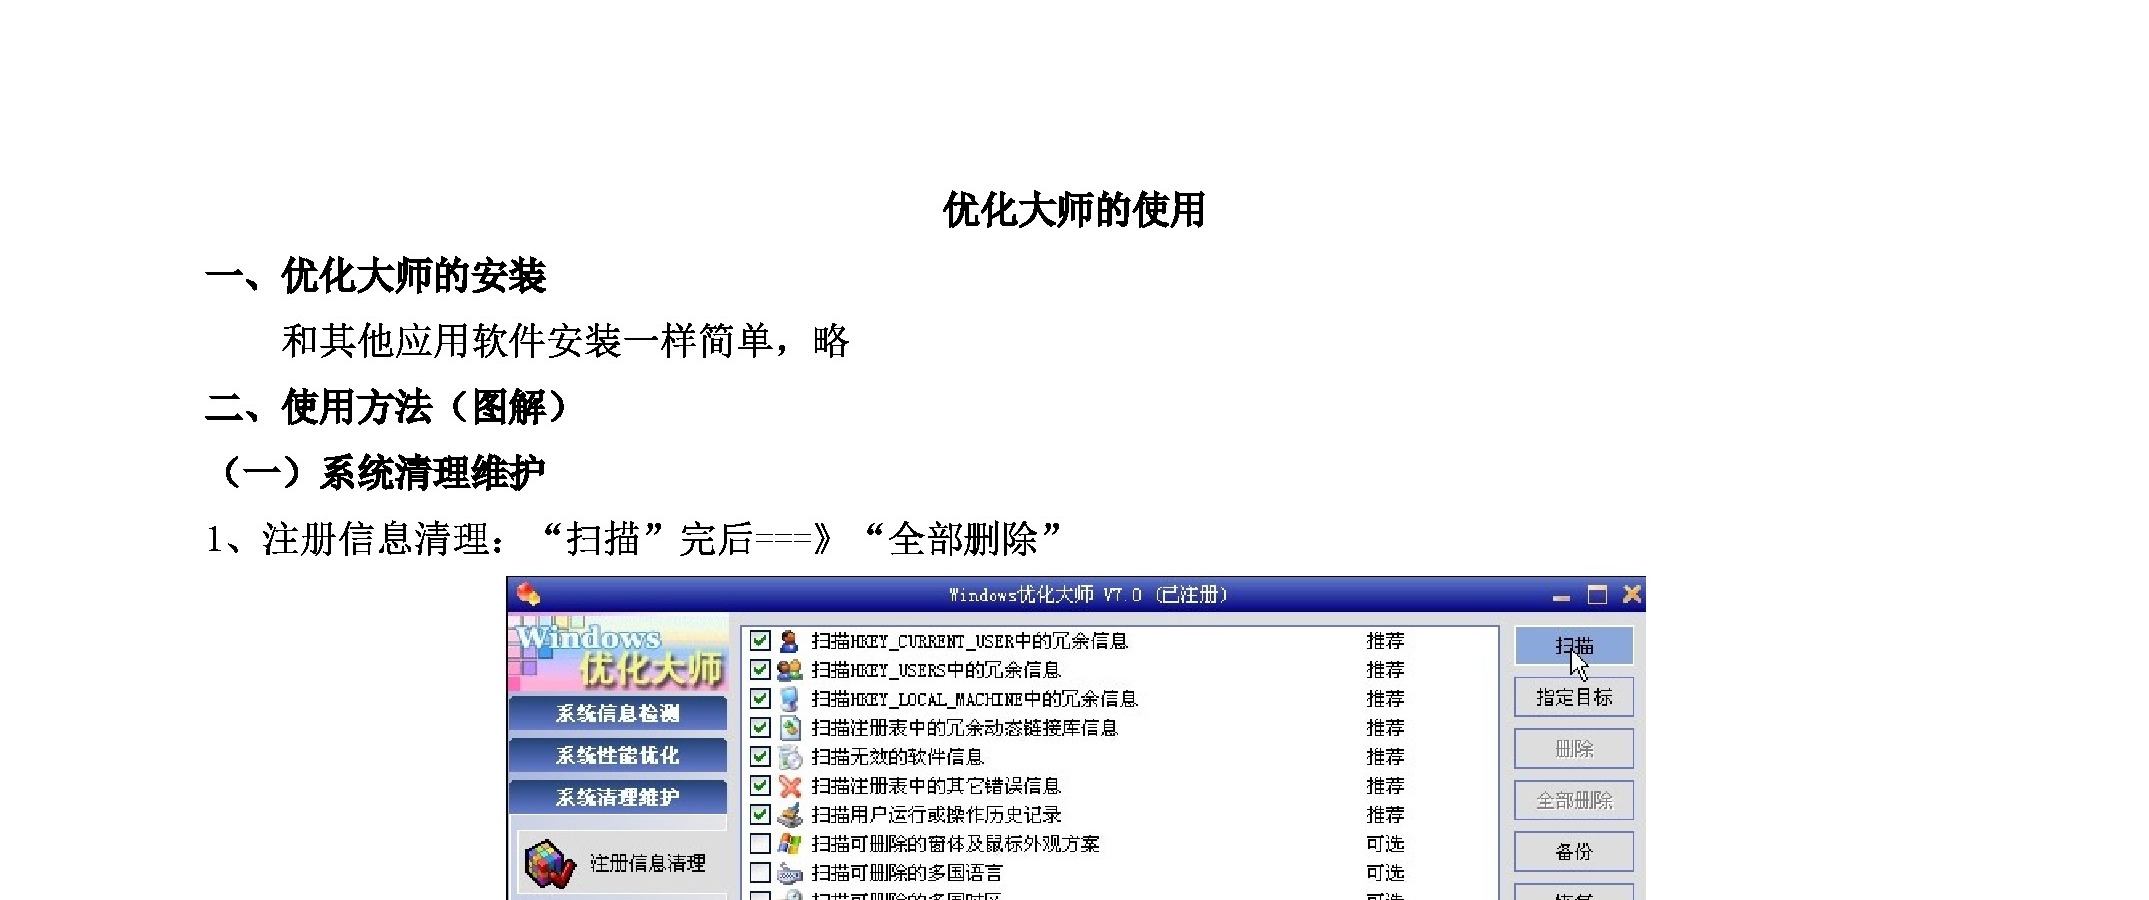Click the keyboard icon of 多国语言 row
This screenshot has width=2149, height=900.
pyautogui.click(x=790, y=873)
